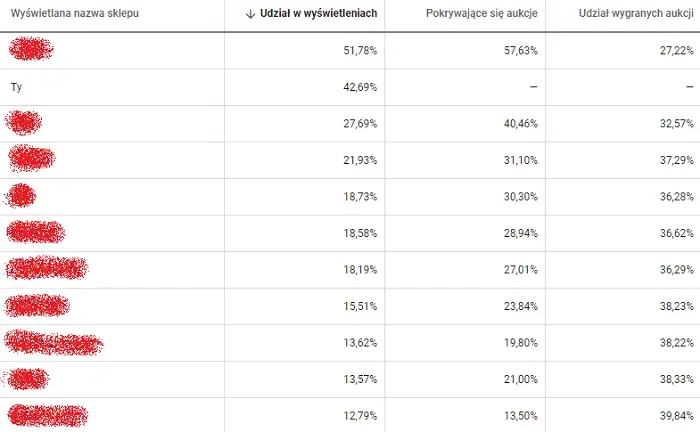This screenshot has width=700, height=432.
Task: Select the 'Ty' row label
Action: click(x=17, y=87)
